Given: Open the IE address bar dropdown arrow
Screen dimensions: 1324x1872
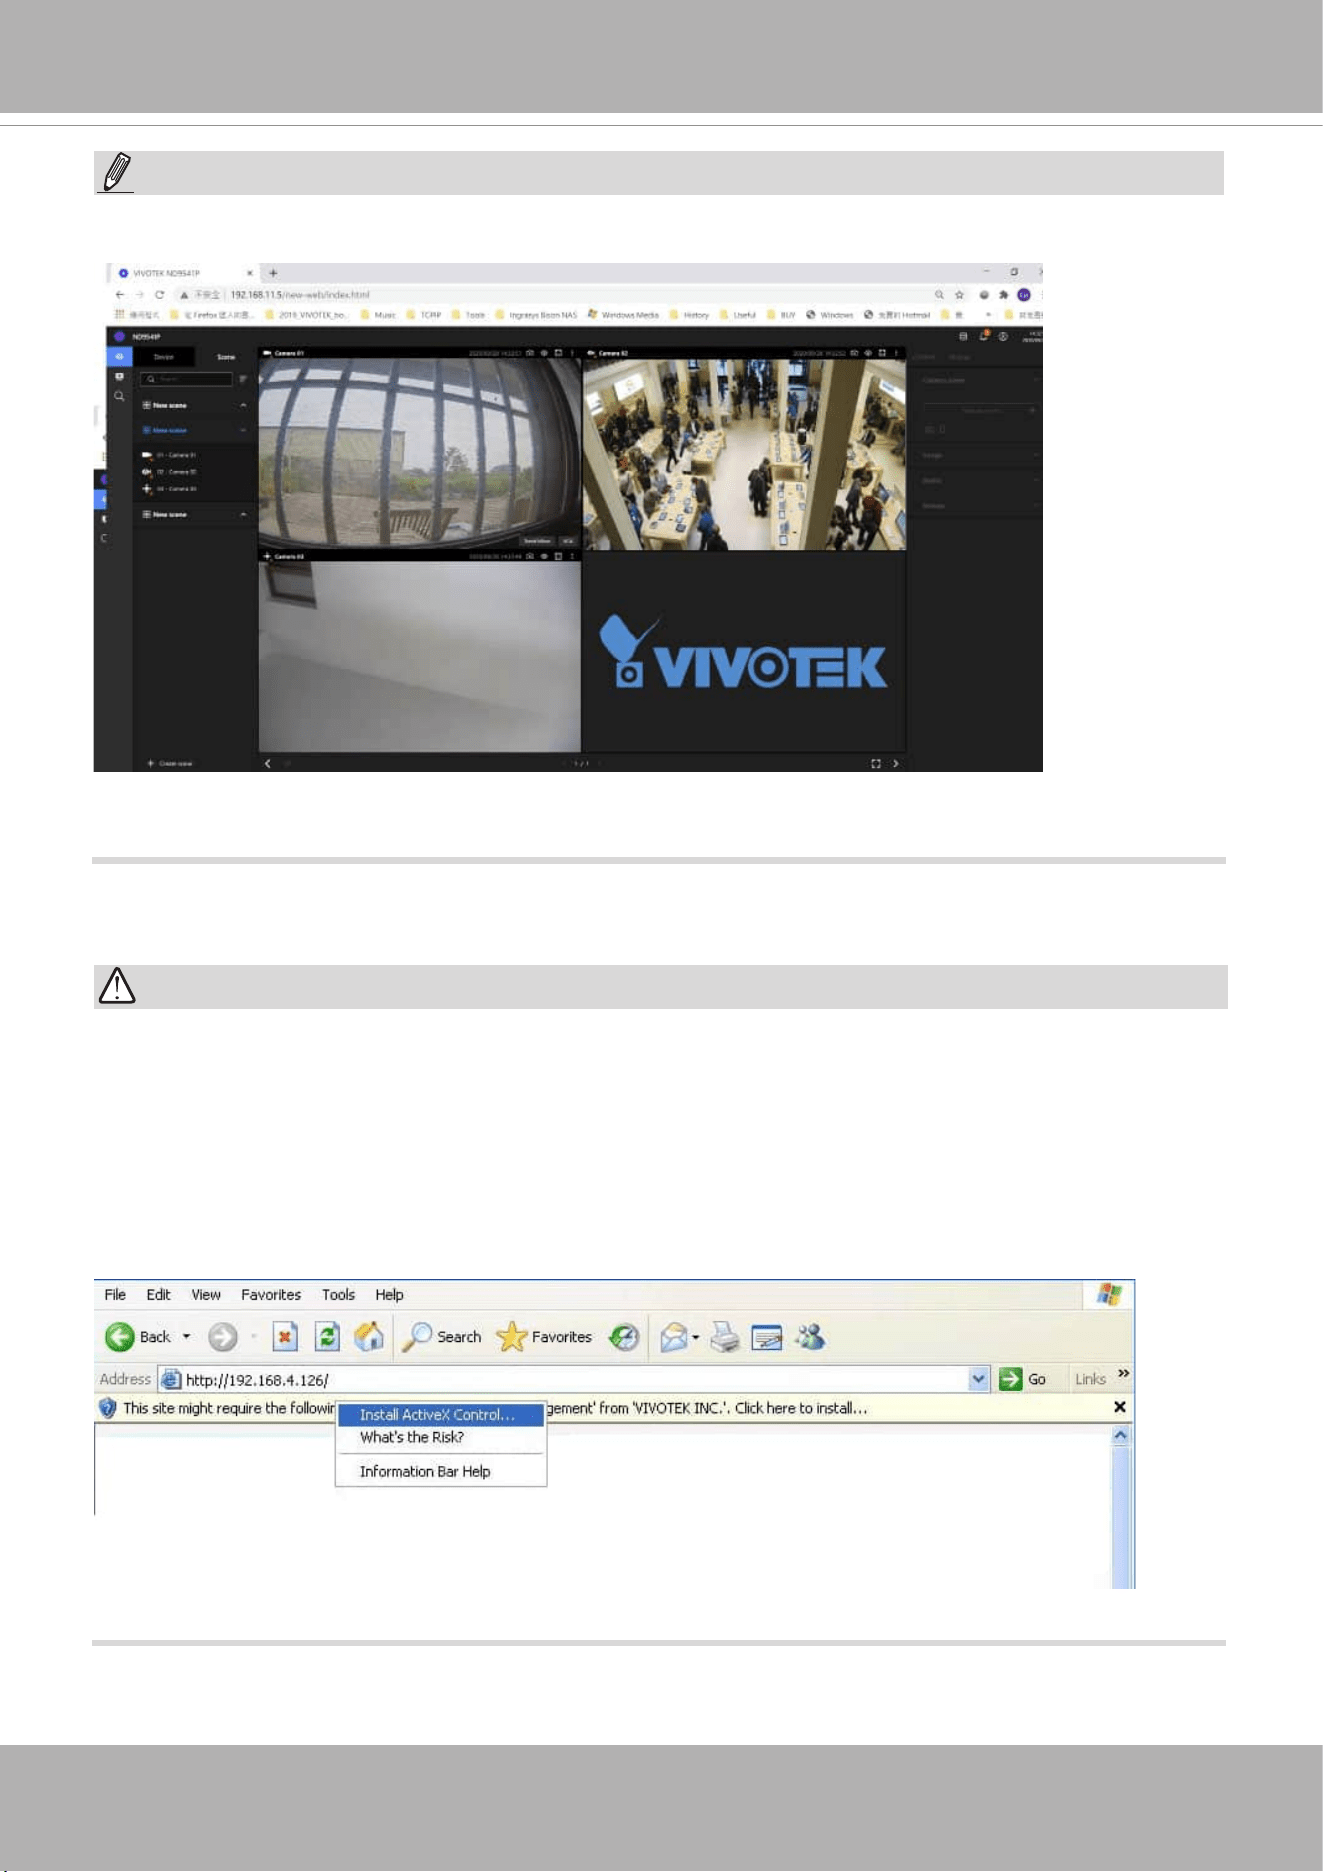Looking at the screenshot, I should pos(979,1379).
